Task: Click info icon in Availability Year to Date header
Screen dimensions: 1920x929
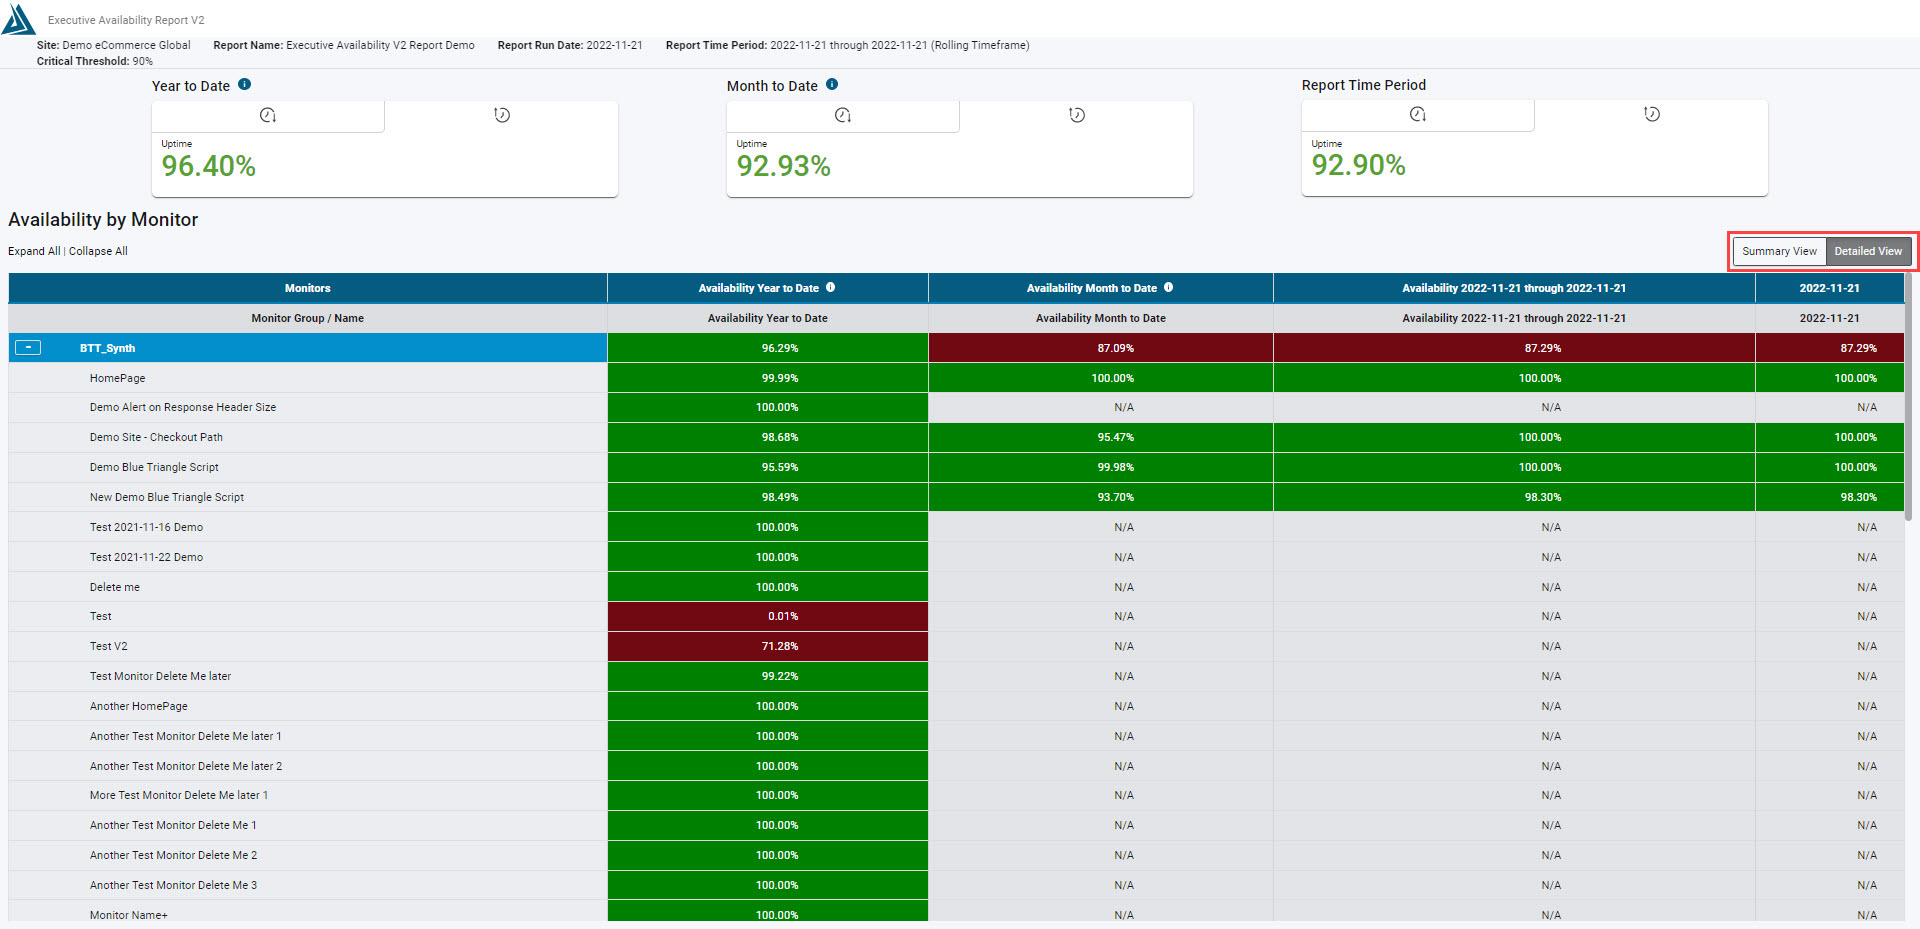Action: (831, 288)
